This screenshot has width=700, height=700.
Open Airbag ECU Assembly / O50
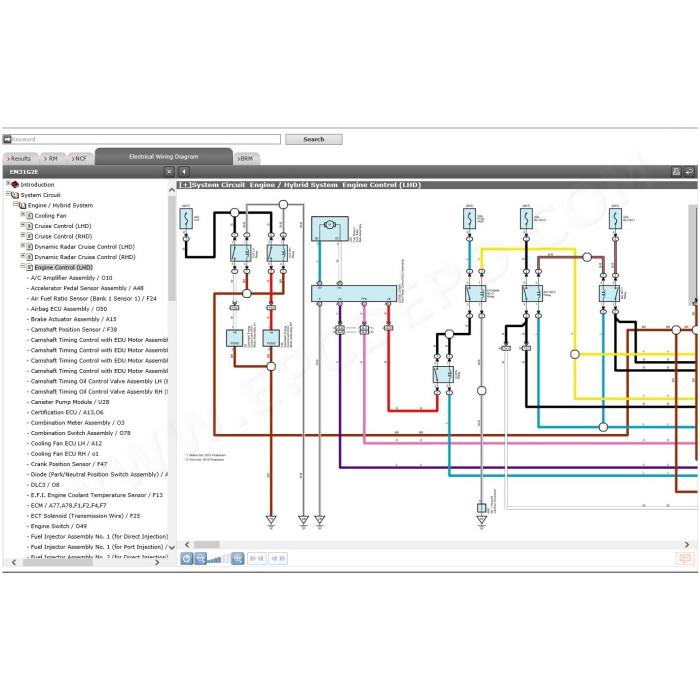(x=69, y=308)
